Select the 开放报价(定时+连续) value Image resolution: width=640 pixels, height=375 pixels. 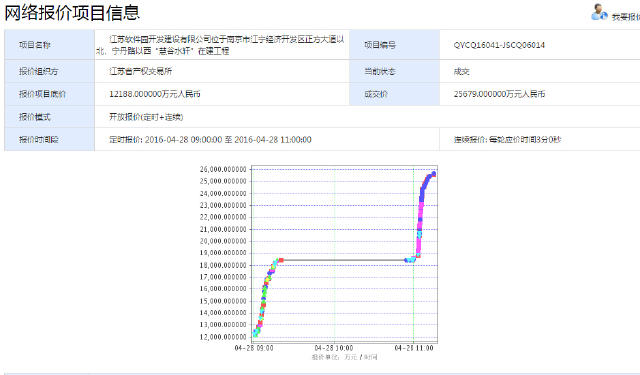pyautogui.click(x=146, y=117)
